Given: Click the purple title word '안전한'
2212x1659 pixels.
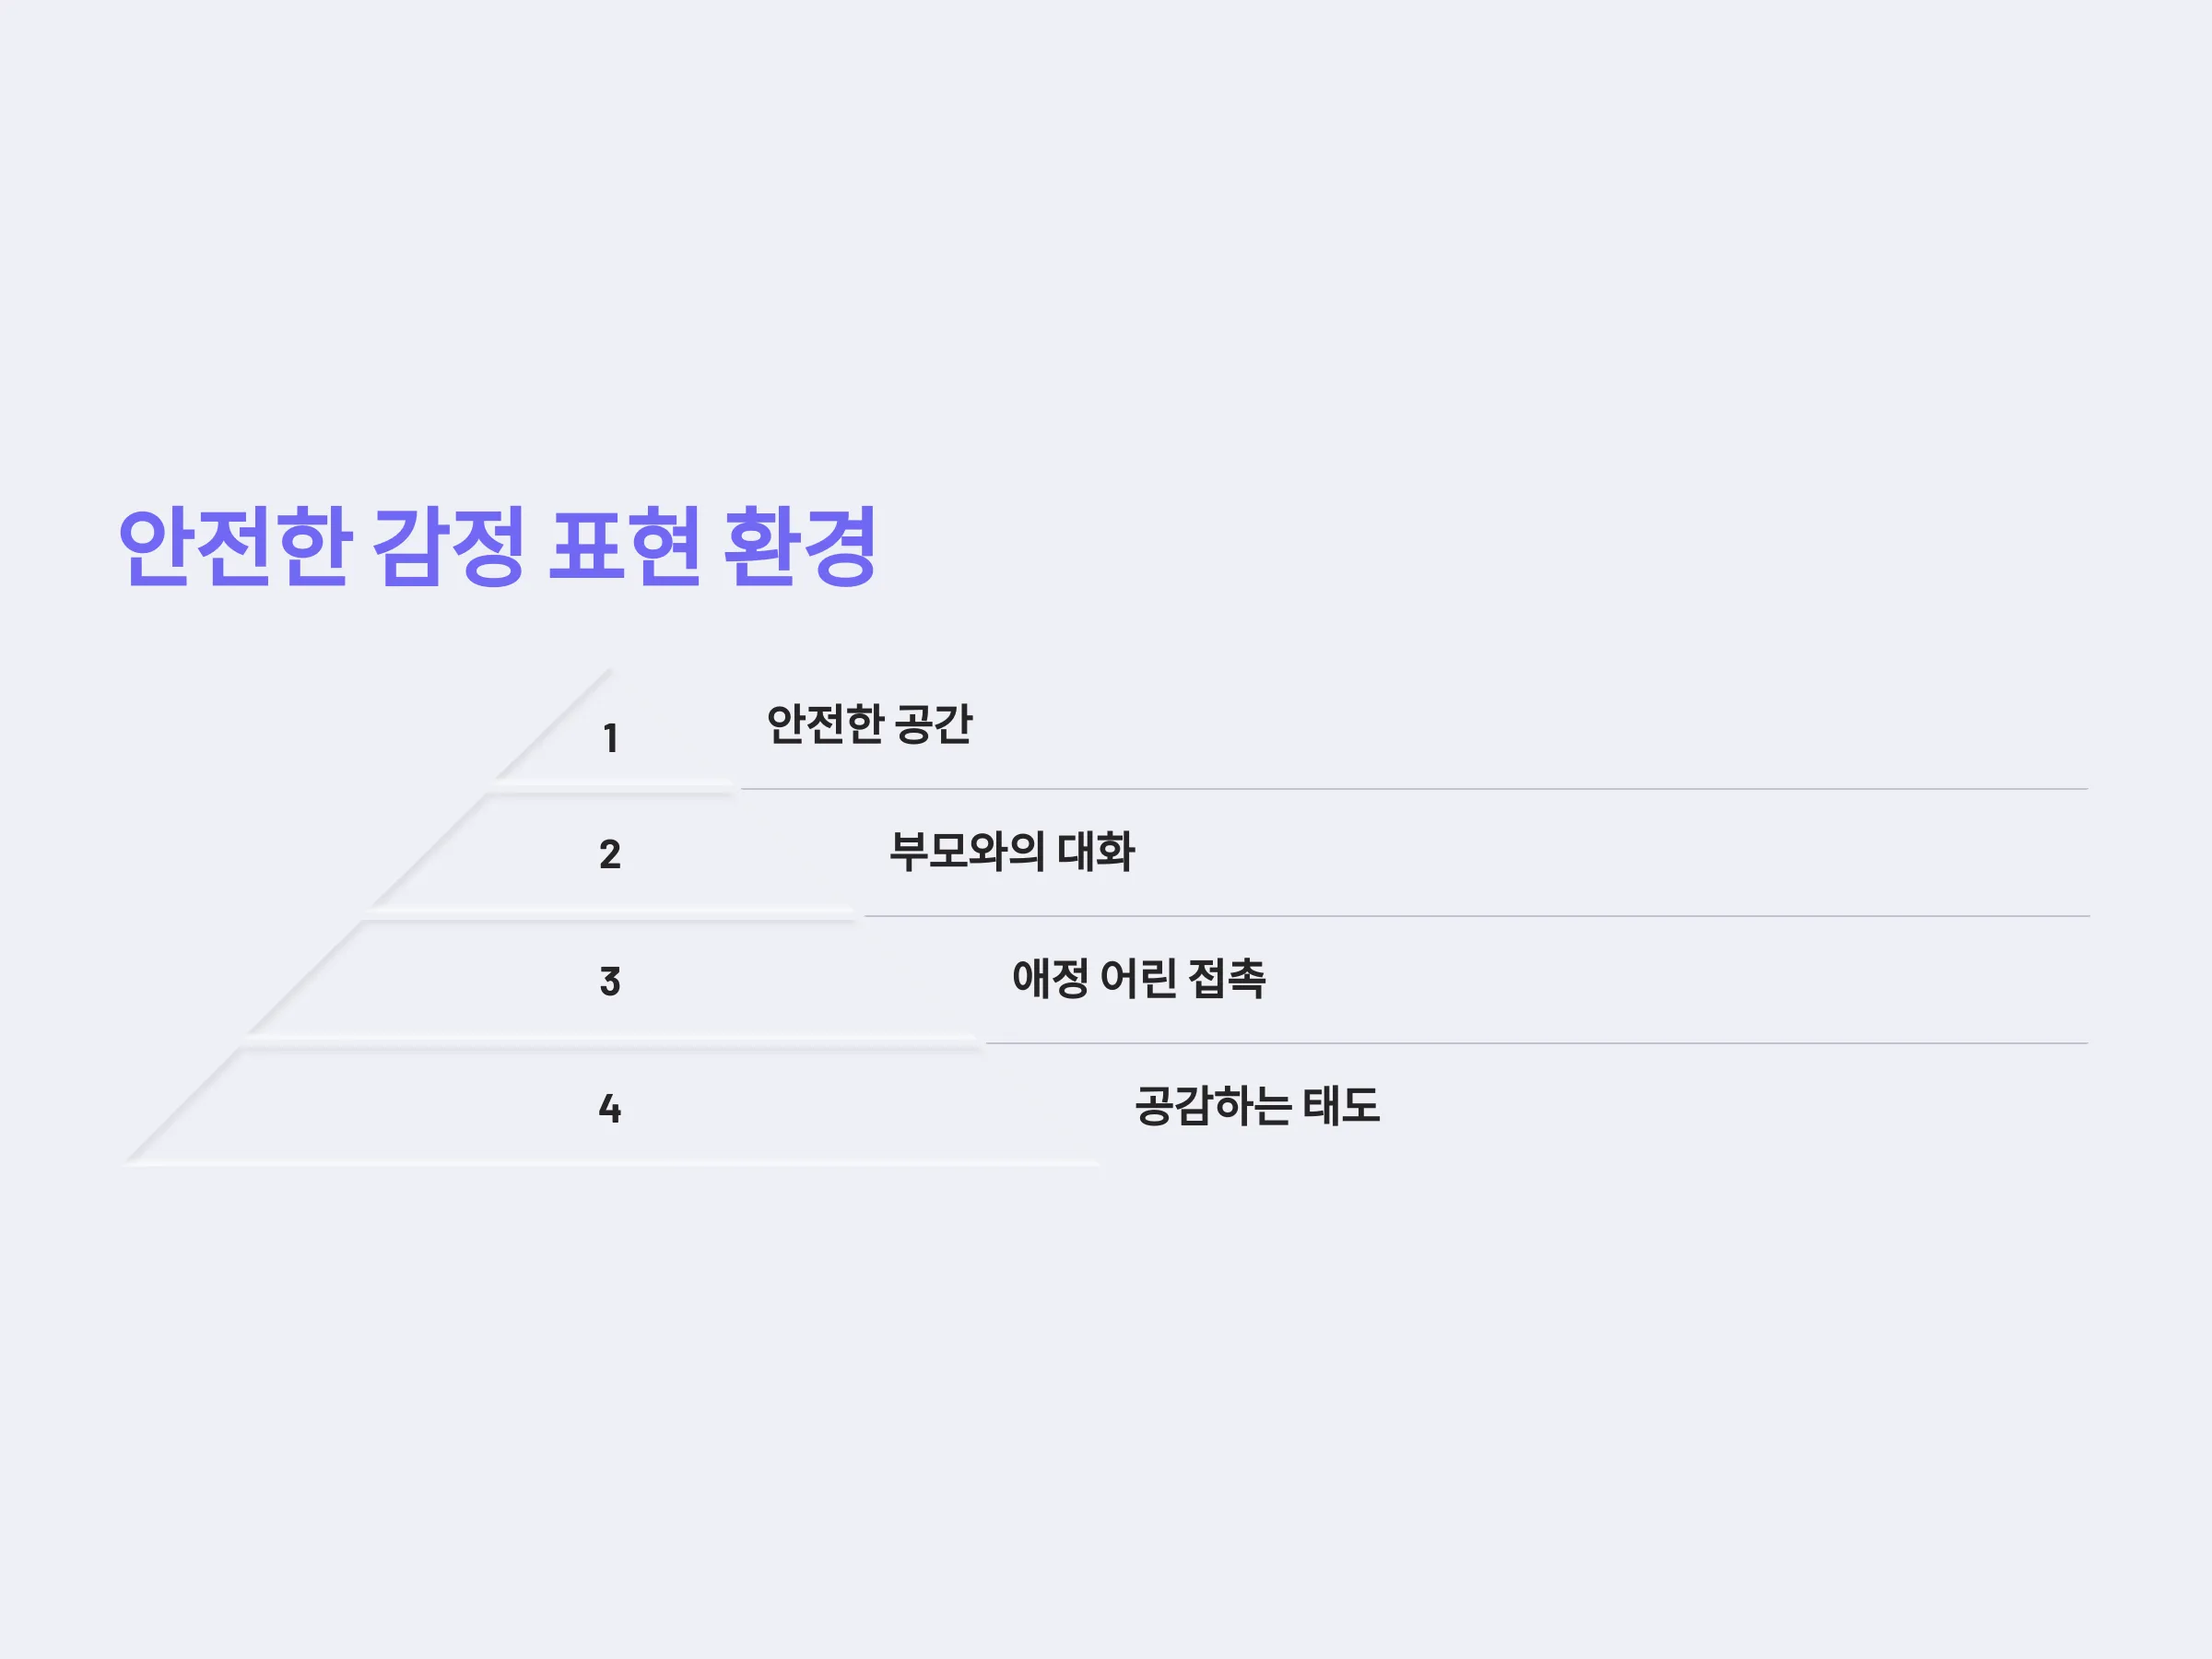Looking at the screenshot, I should [234, 546].
